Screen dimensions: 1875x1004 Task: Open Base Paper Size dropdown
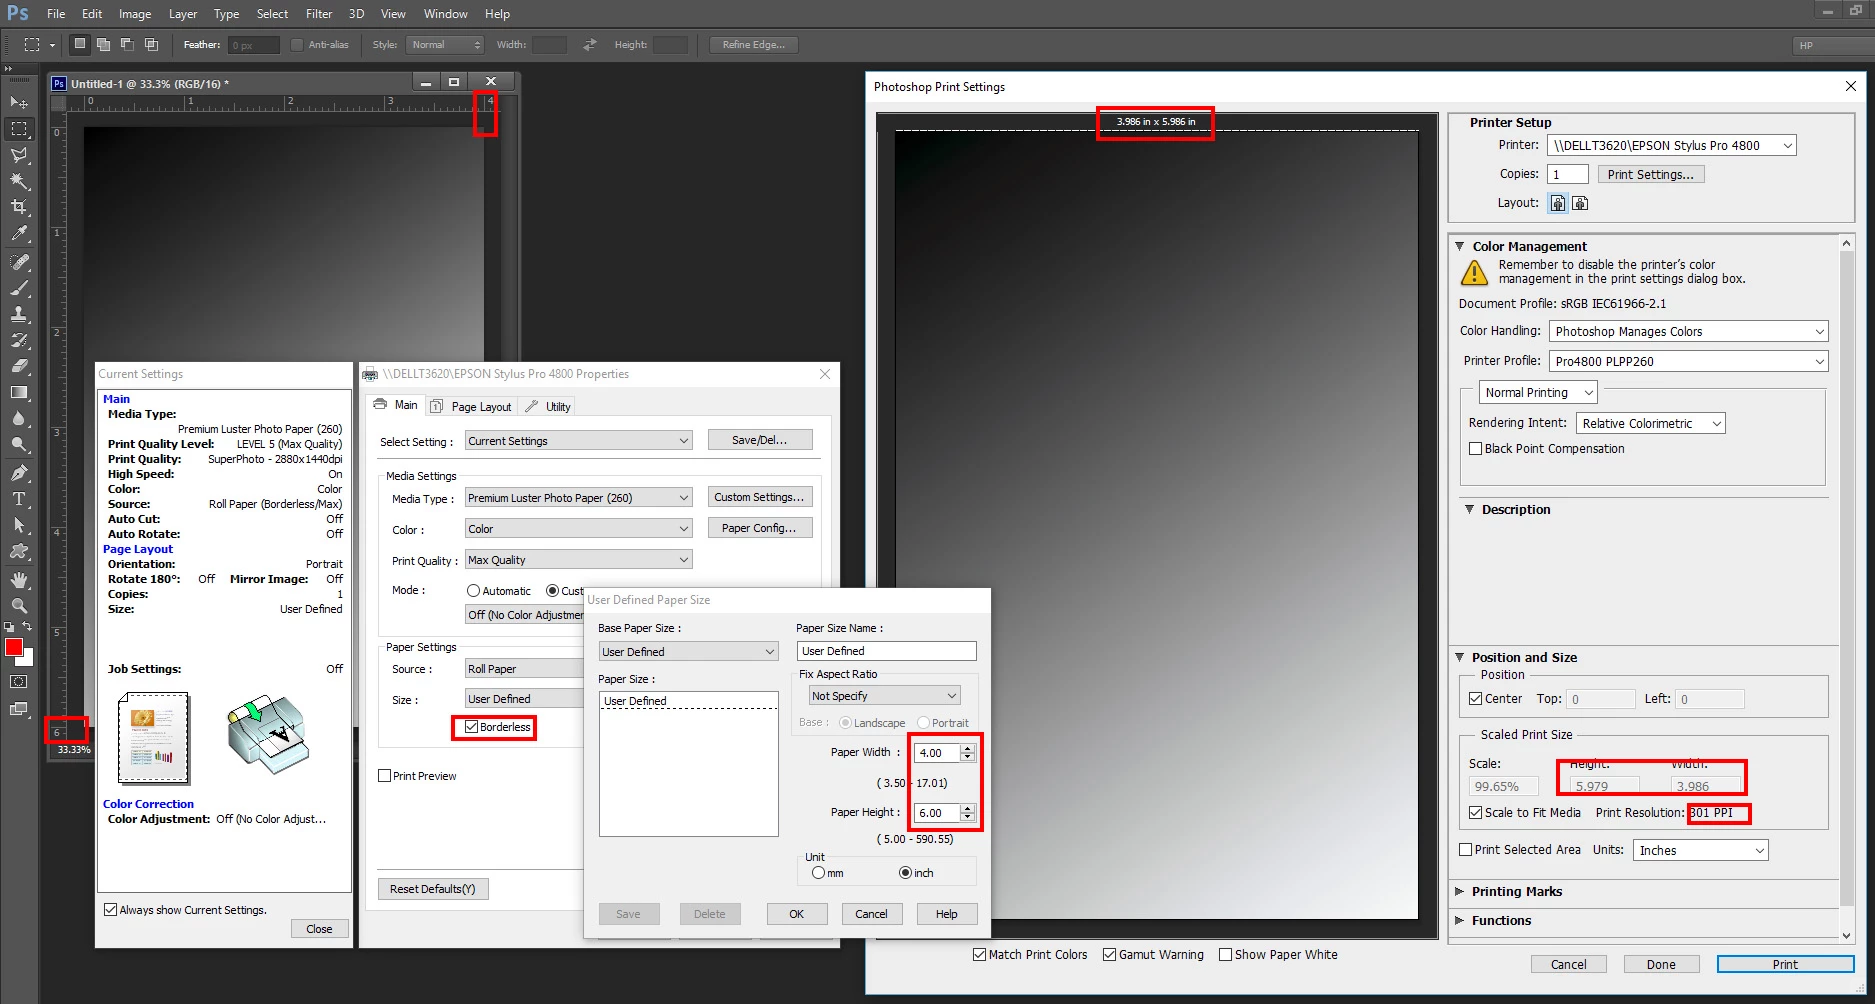point(688,652)
